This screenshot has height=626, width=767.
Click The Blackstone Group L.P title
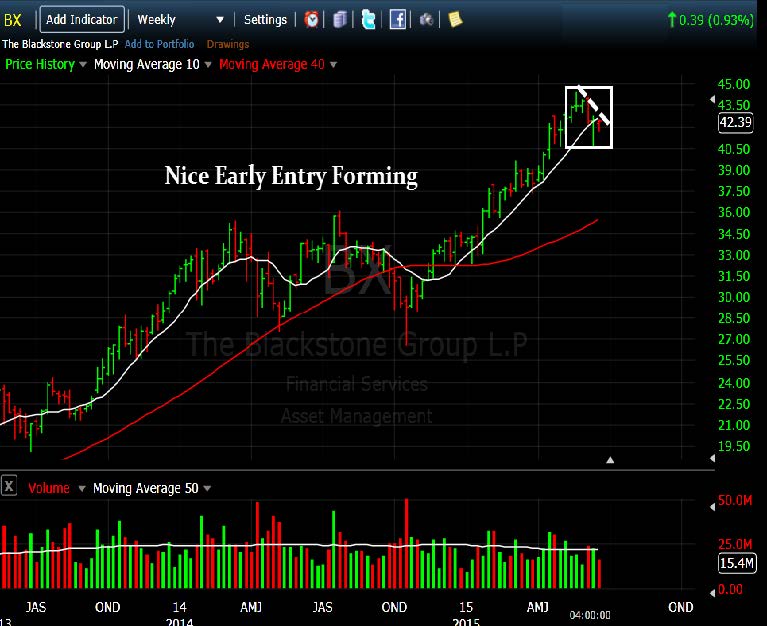tap(60, 44)
